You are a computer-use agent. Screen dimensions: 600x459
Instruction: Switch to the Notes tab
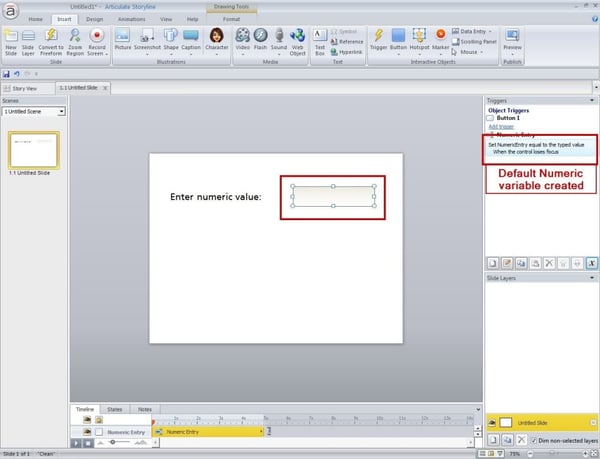tap(145, 409)
